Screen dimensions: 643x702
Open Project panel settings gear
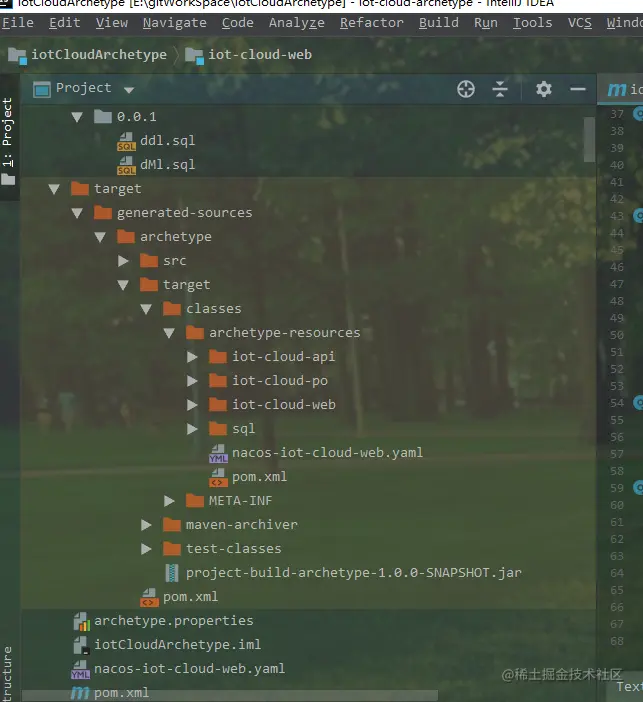point(544,89)
